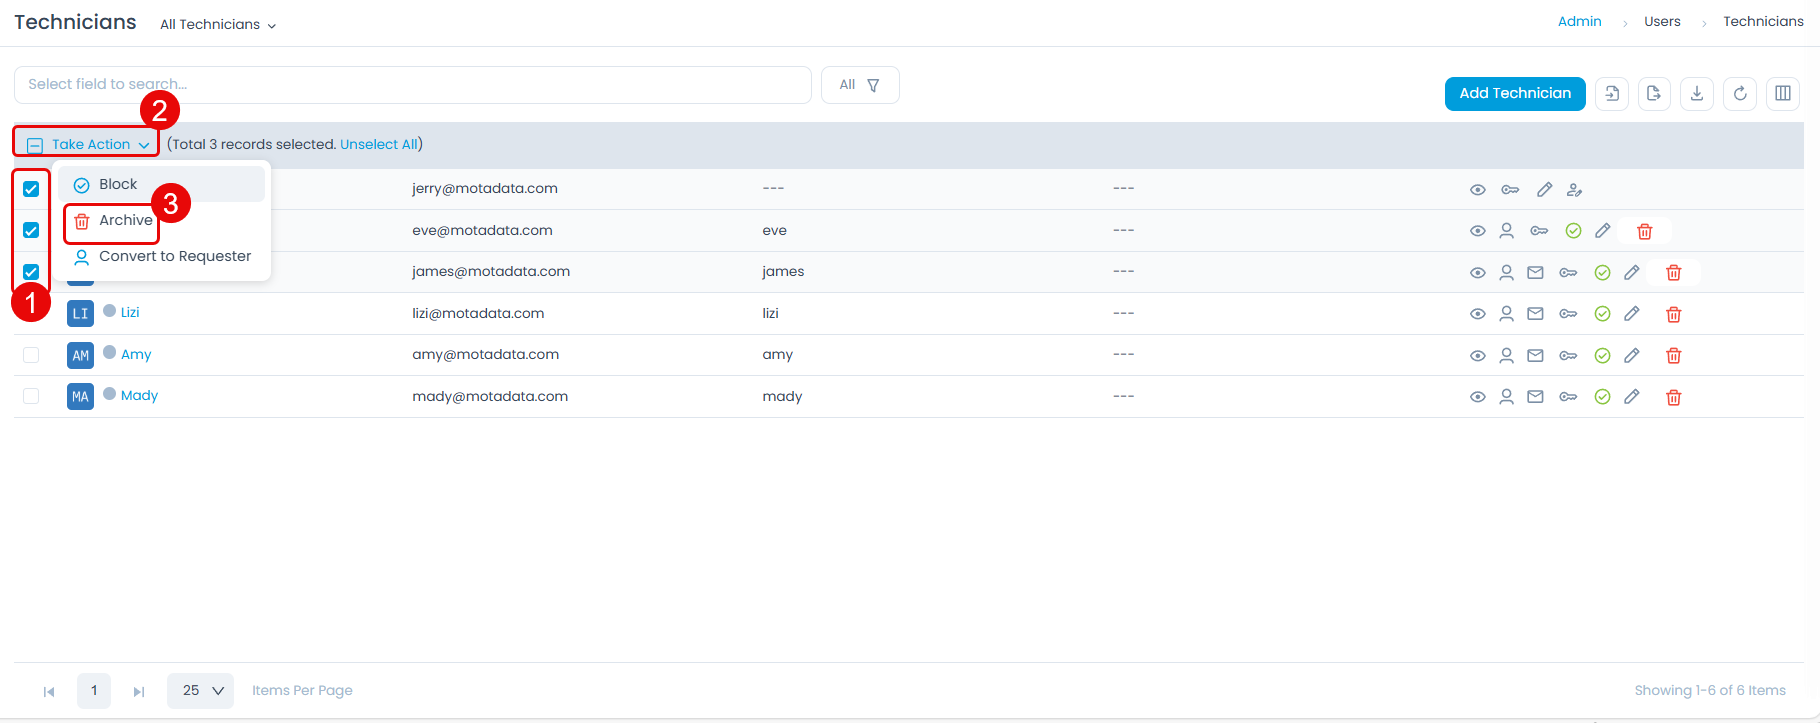The height and width of the screenshot is (723, 1820).
Task: Click the green check icon in the eve row
Action: click(1573, 231)
